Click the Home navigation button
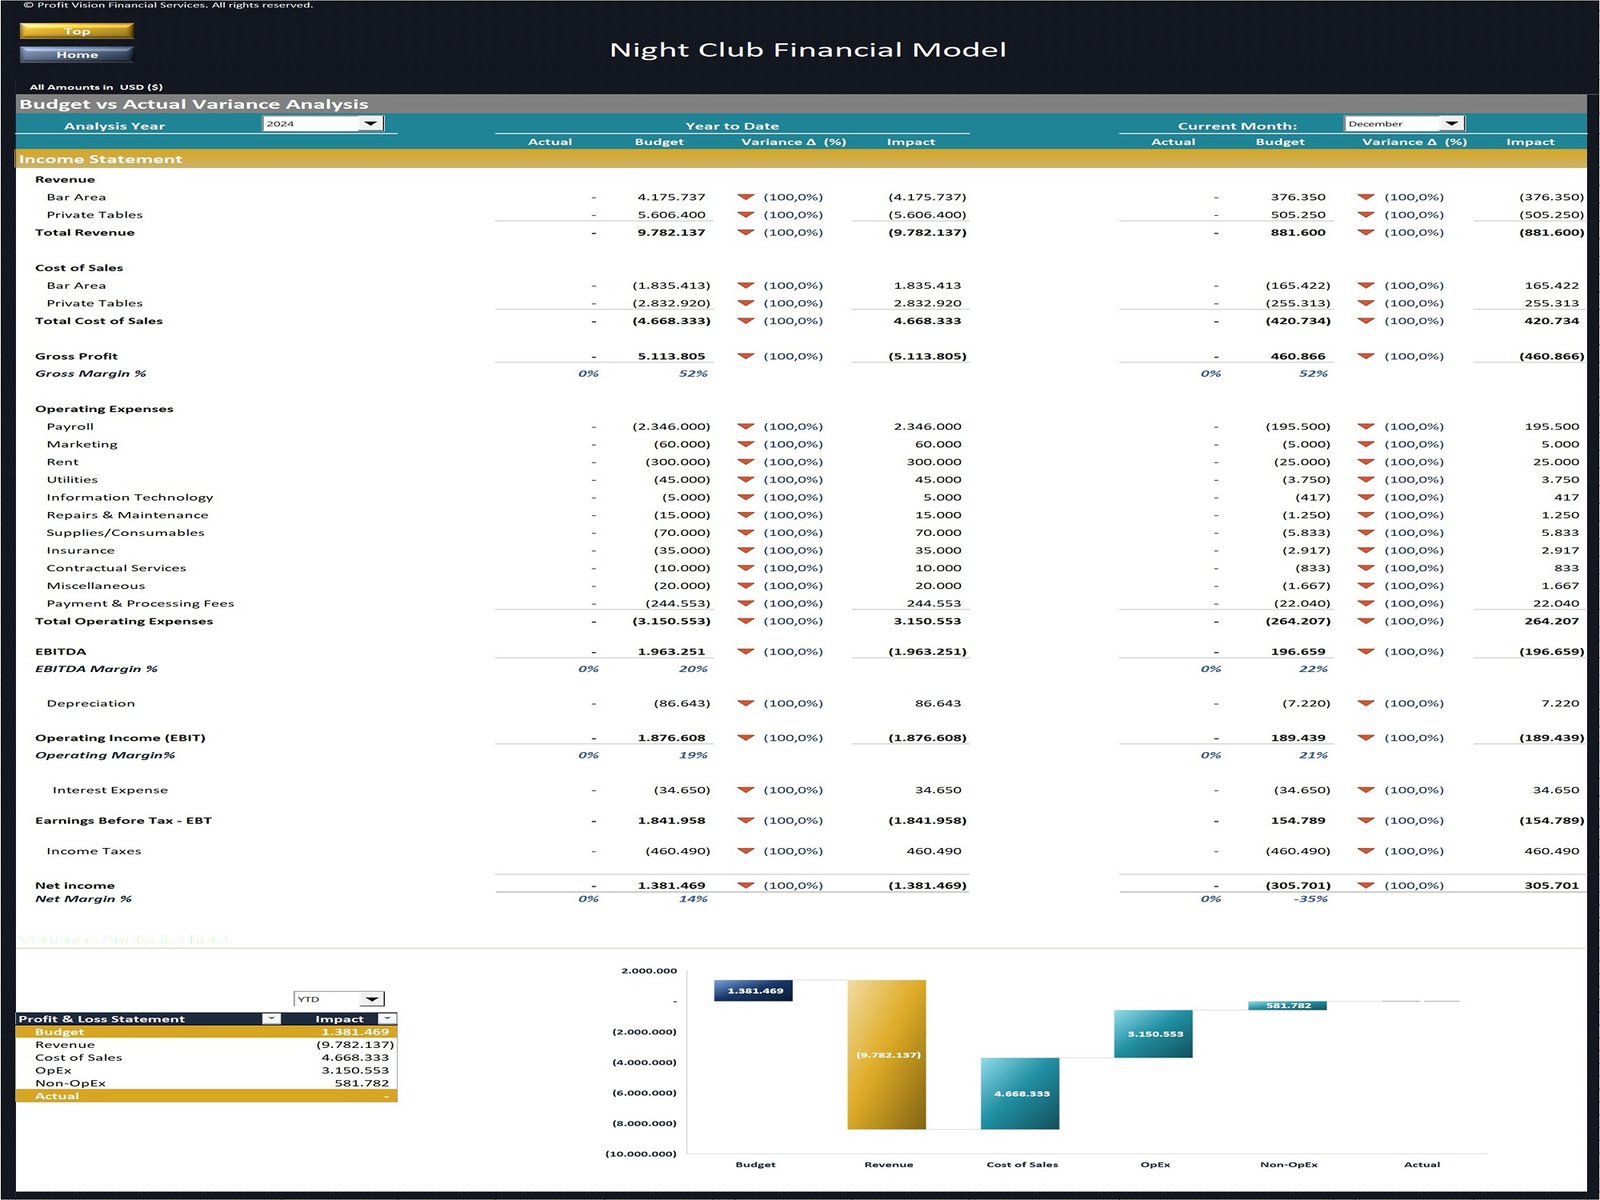1600x1200 pixels. click(x=75, y=55)
